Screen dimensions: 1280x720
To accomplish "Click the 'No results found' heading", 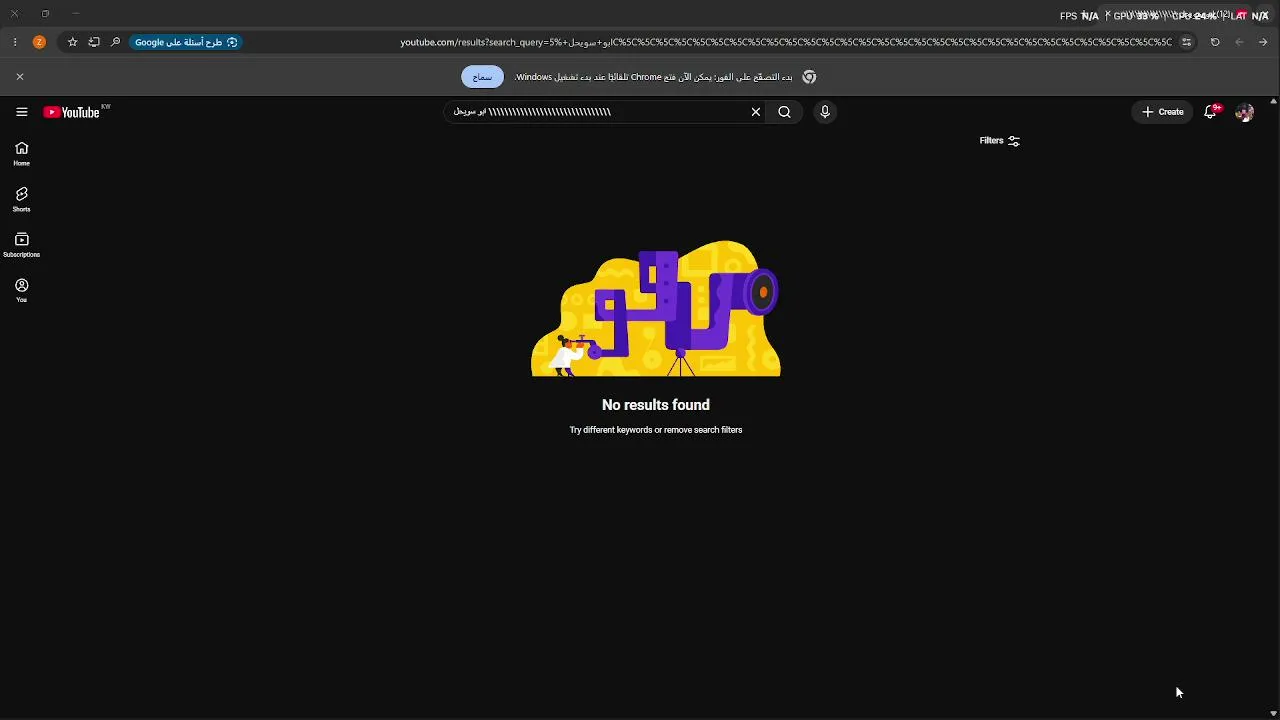I will point(656,405).
